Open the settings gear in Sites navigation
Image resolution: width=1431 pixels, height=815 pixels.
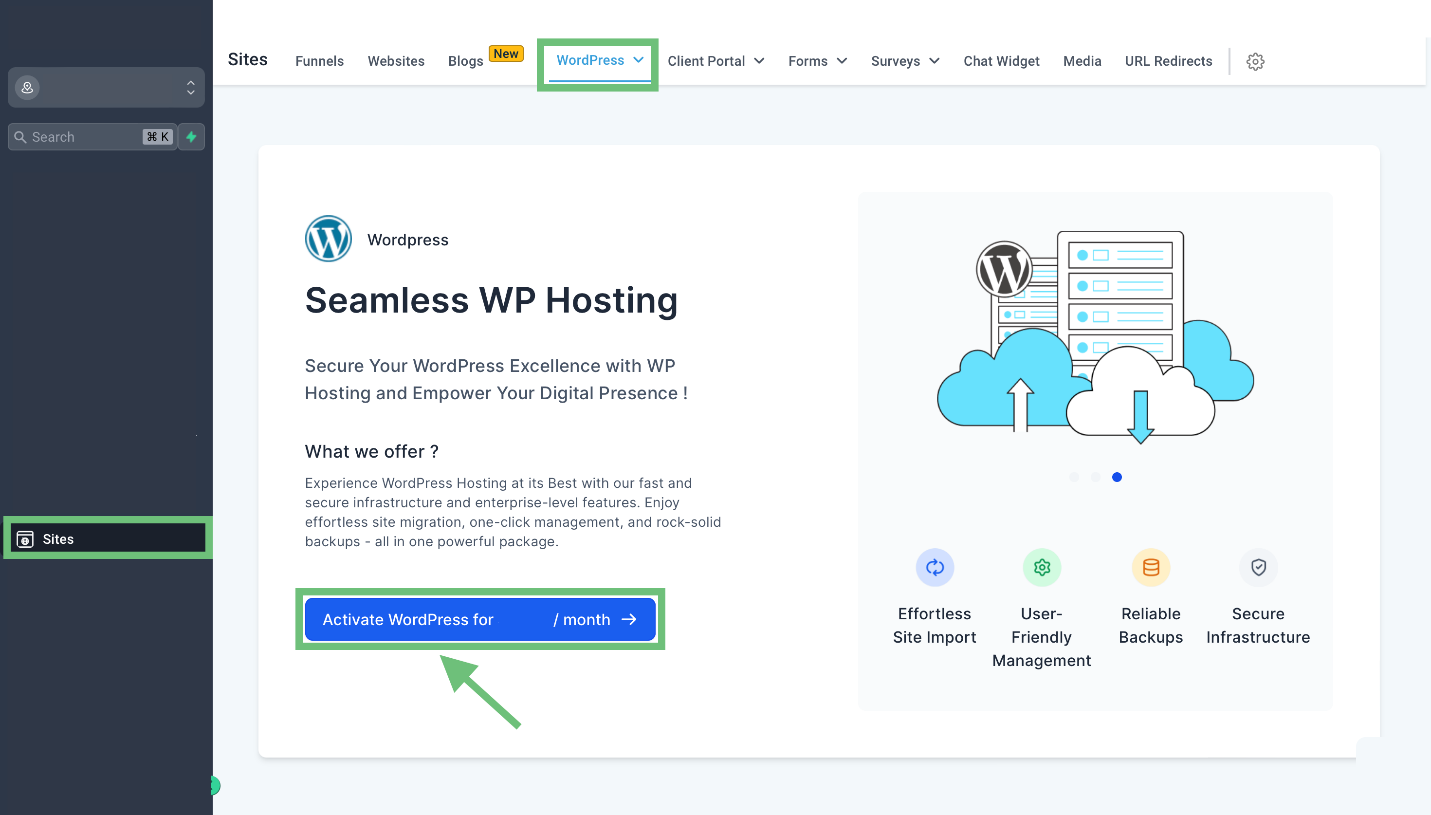pos(1255,61)
